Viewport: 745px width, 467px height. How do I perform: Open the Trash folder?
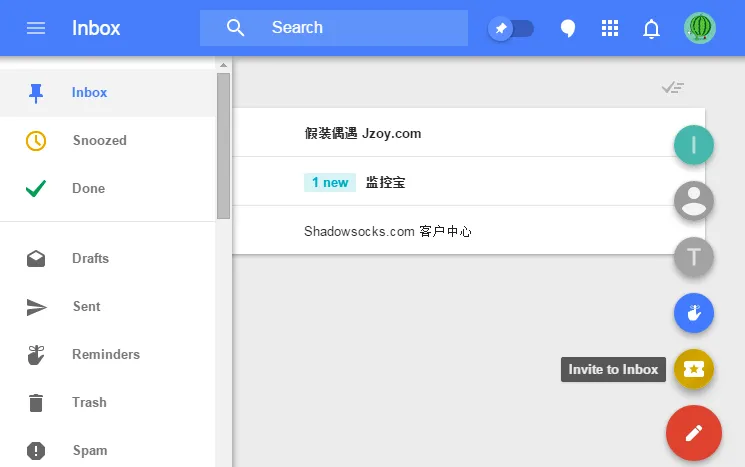point(89,403)
